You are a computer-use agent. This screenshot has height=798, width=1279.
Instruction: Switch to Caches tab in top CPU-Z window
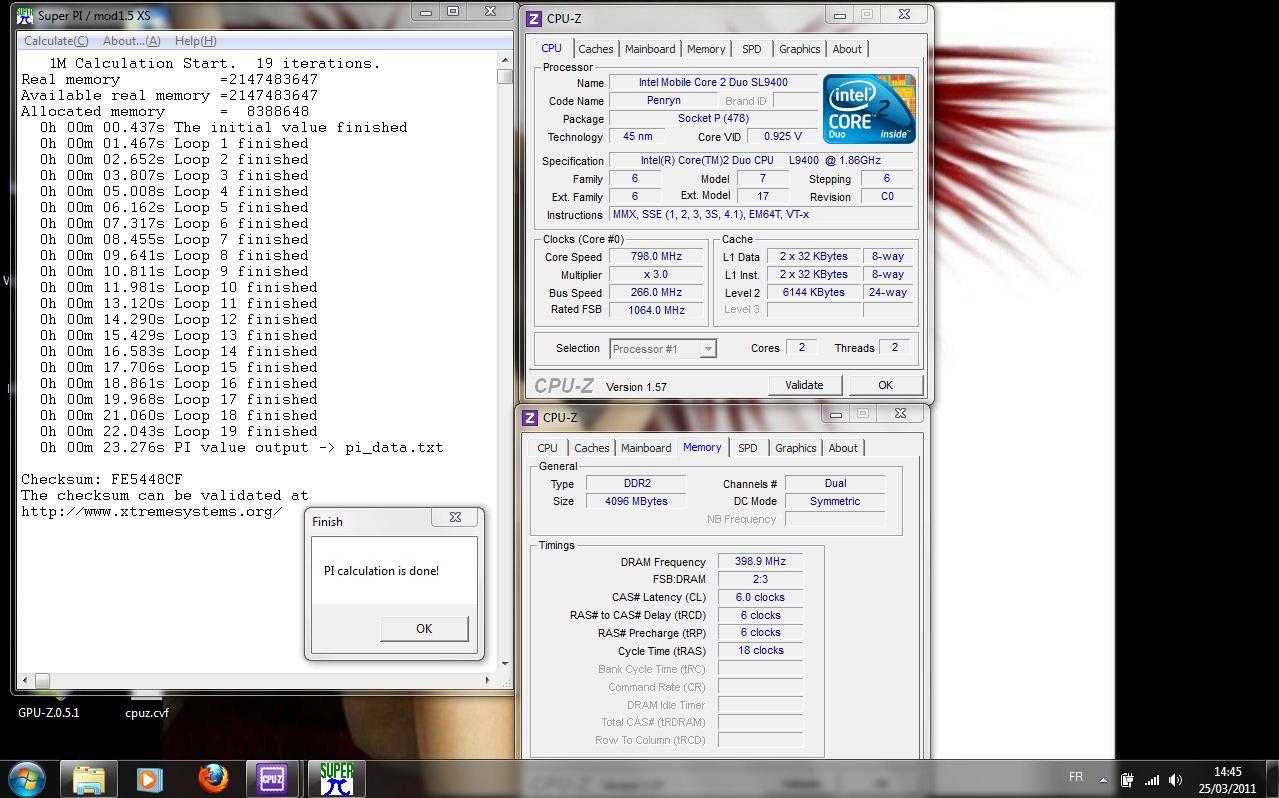(x=596, y=49)
